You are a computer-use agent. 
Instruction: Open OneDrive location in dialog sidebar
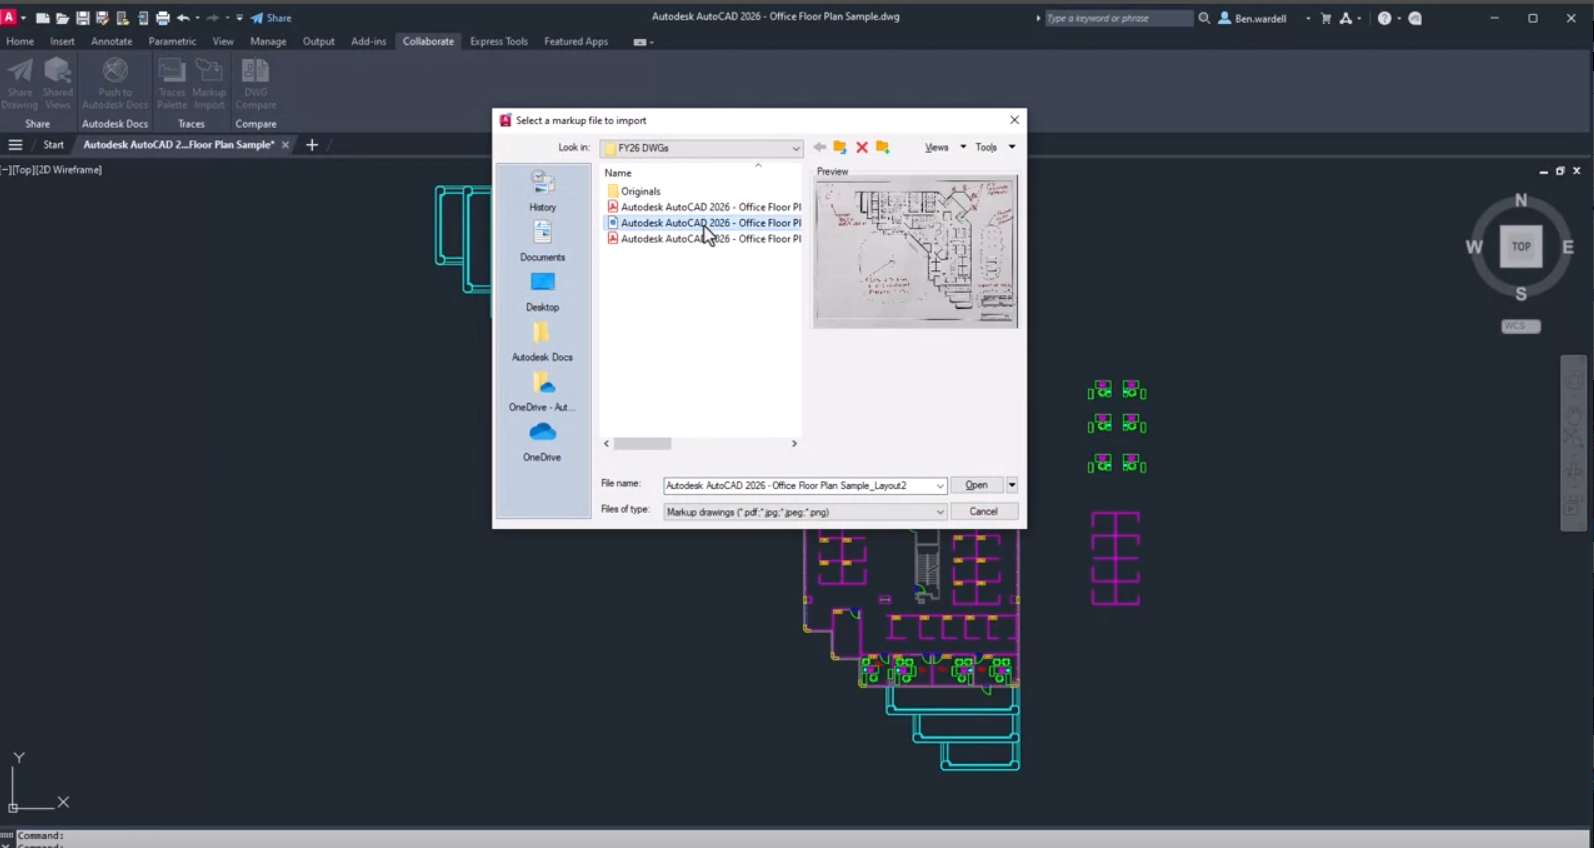[x=542, y=441]
